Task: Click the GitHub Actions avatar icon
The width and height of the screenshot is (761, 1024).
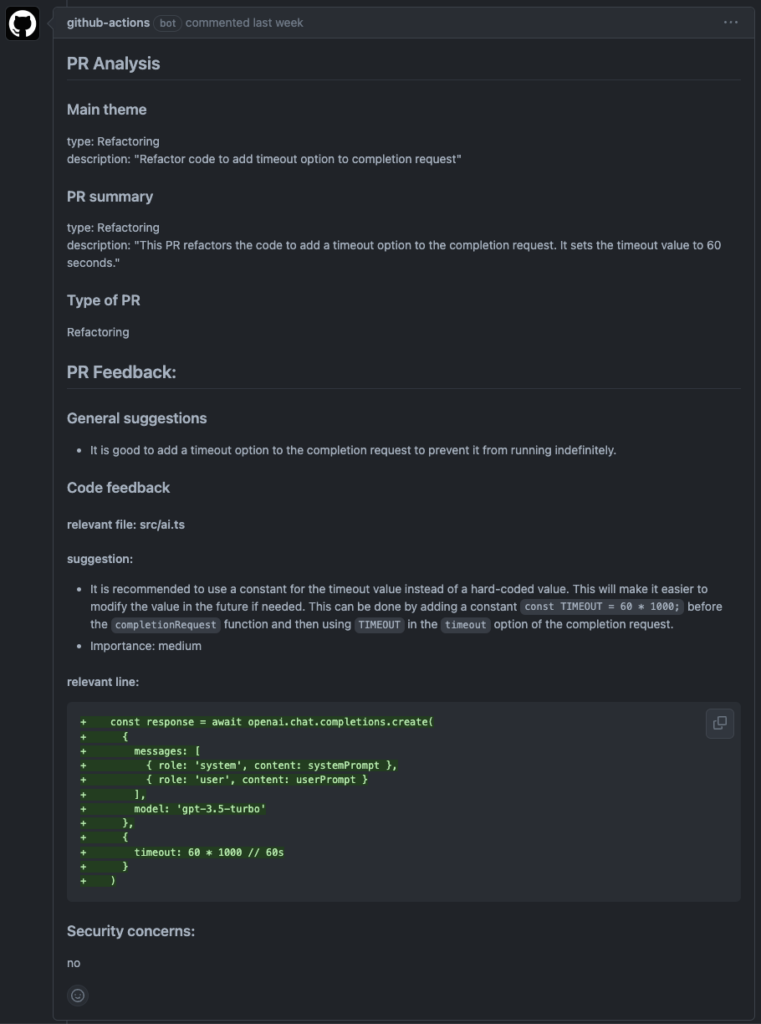Action: click(23, 24)
